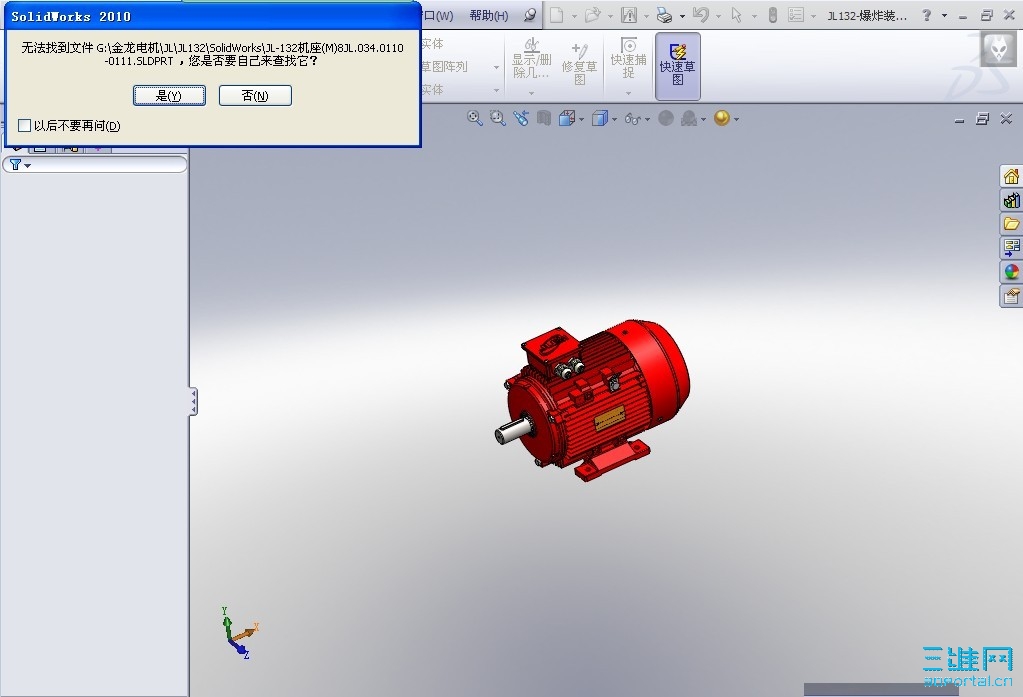This screenshot has width=1023, height=697.
Task: Open the Custom Properties task pane tab
Action: pos(1011,296)
